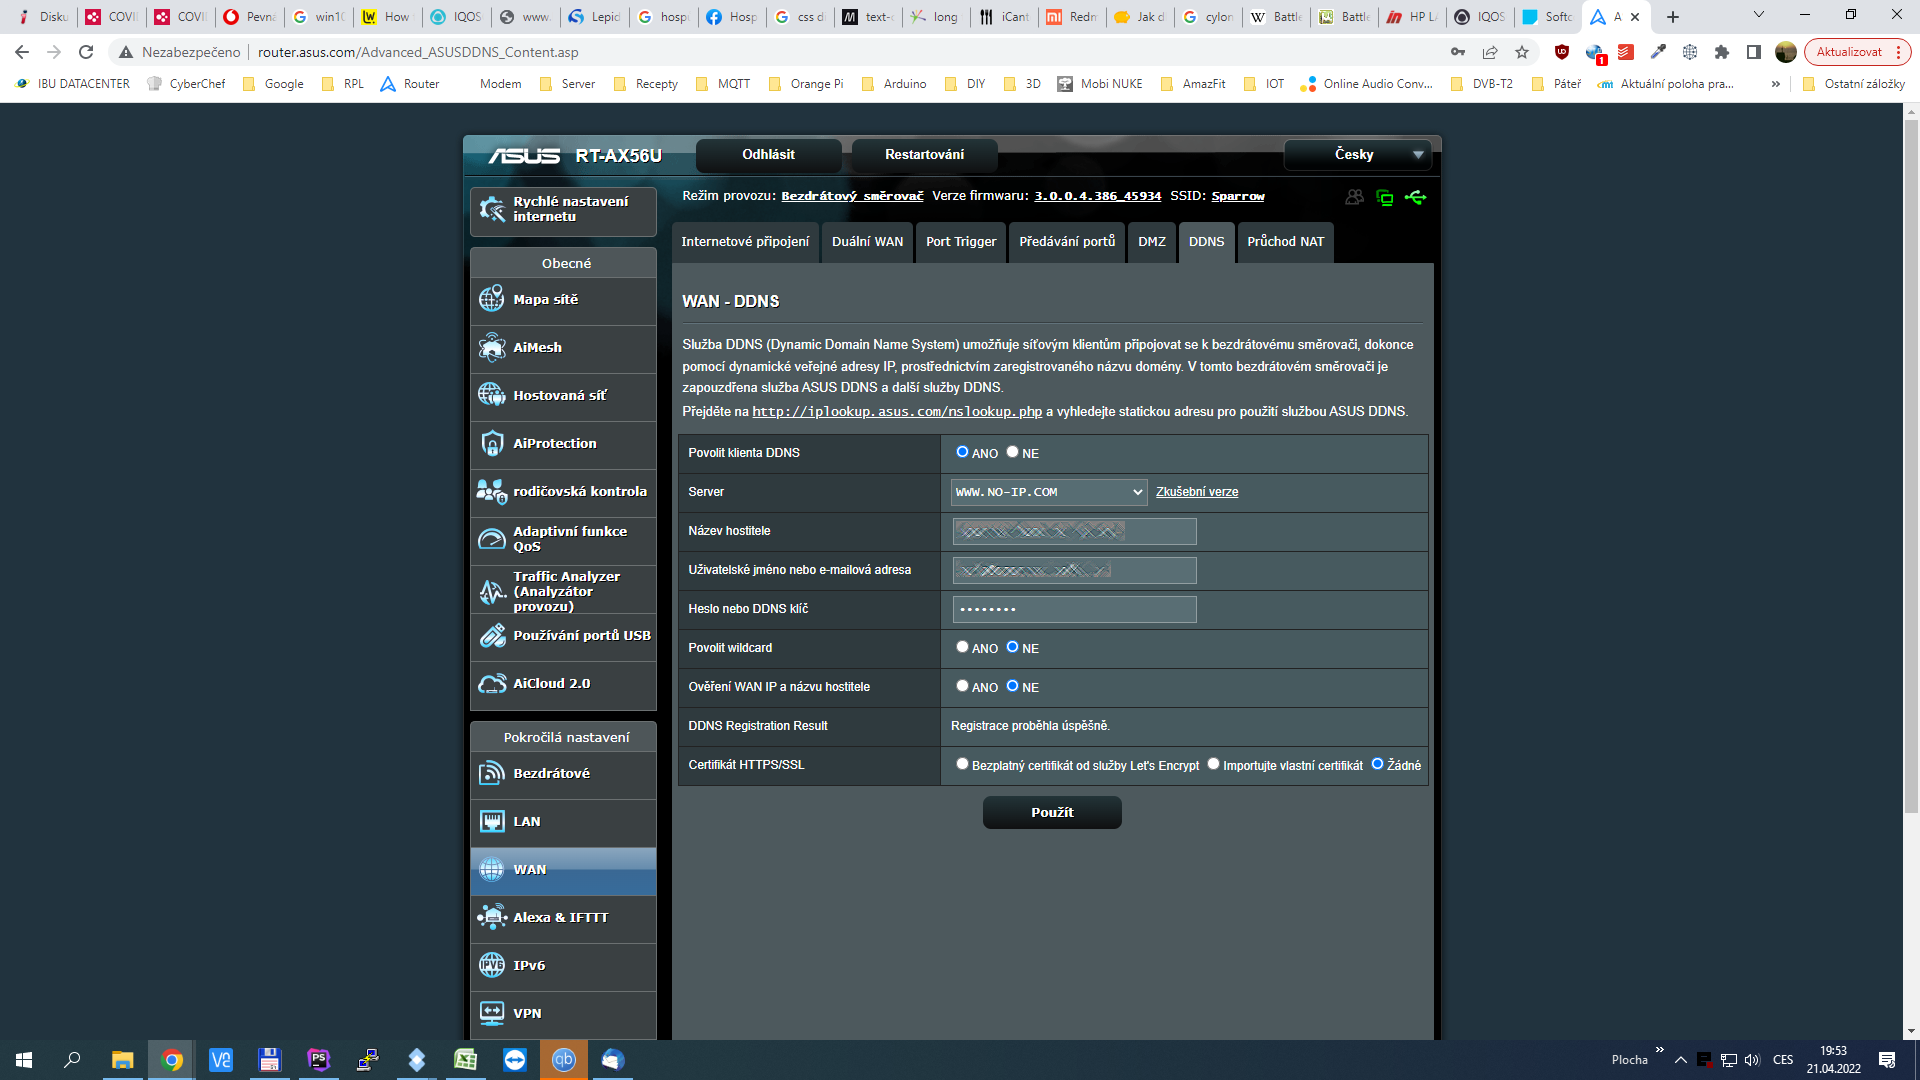Open the browser extensions puzzle icon
Viewport: 1920px width, 1080px height.
click(x=1722, y=52)
